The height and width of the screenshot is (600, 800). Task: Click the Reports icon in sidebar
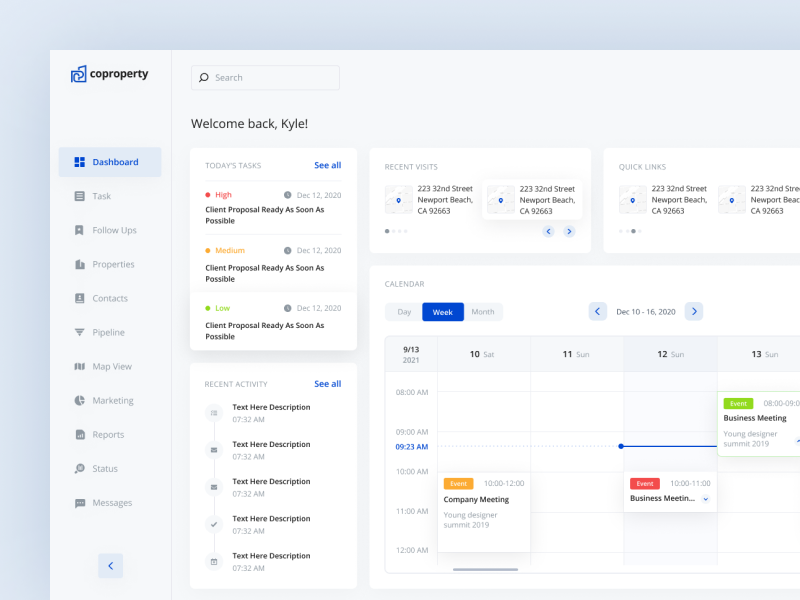click(80, 435)
